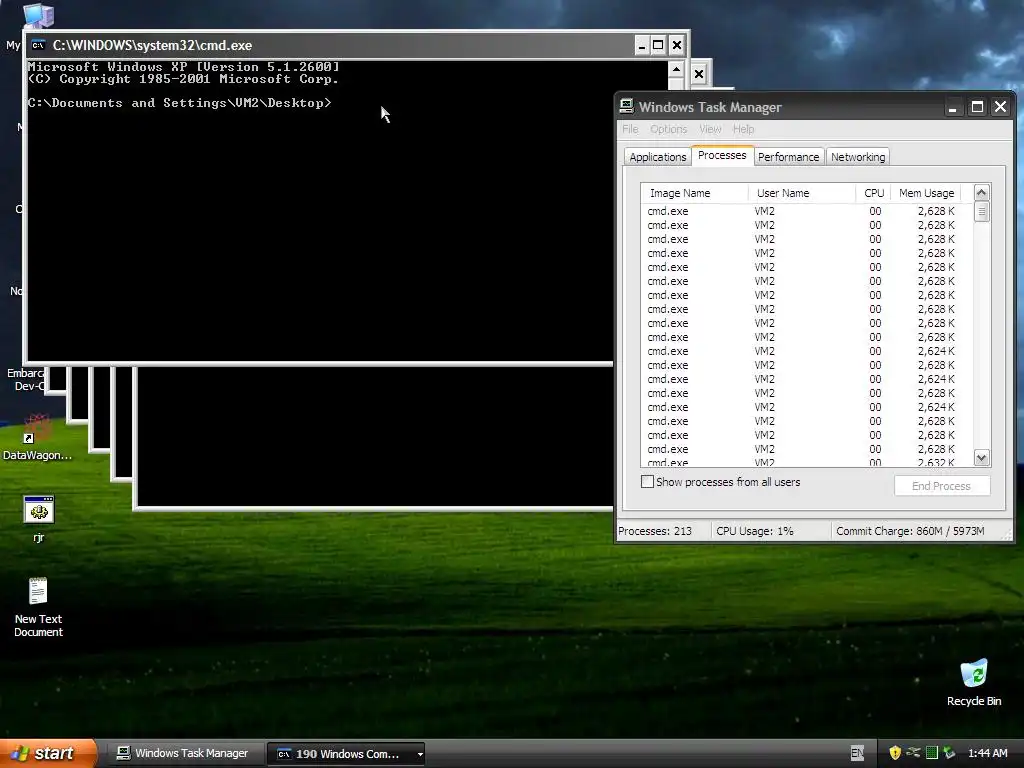
Task: Click the EN language bar indicator
Action: (857, 753)
